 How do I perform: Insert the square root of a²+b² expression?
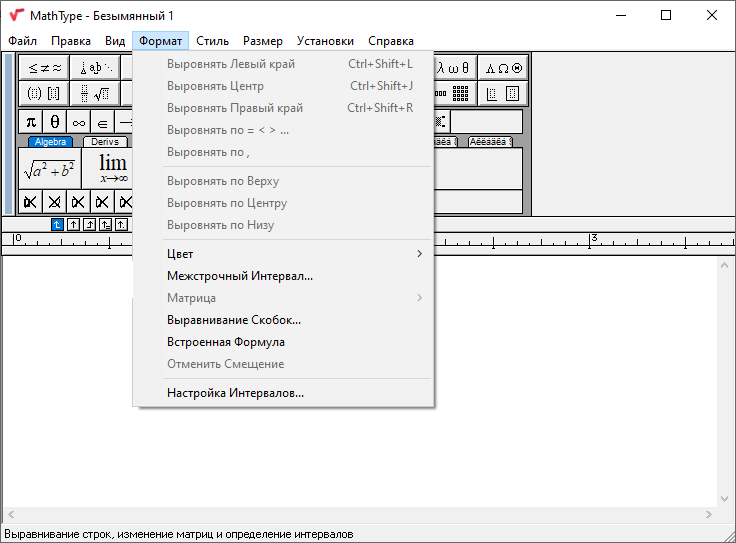(50, 169)
